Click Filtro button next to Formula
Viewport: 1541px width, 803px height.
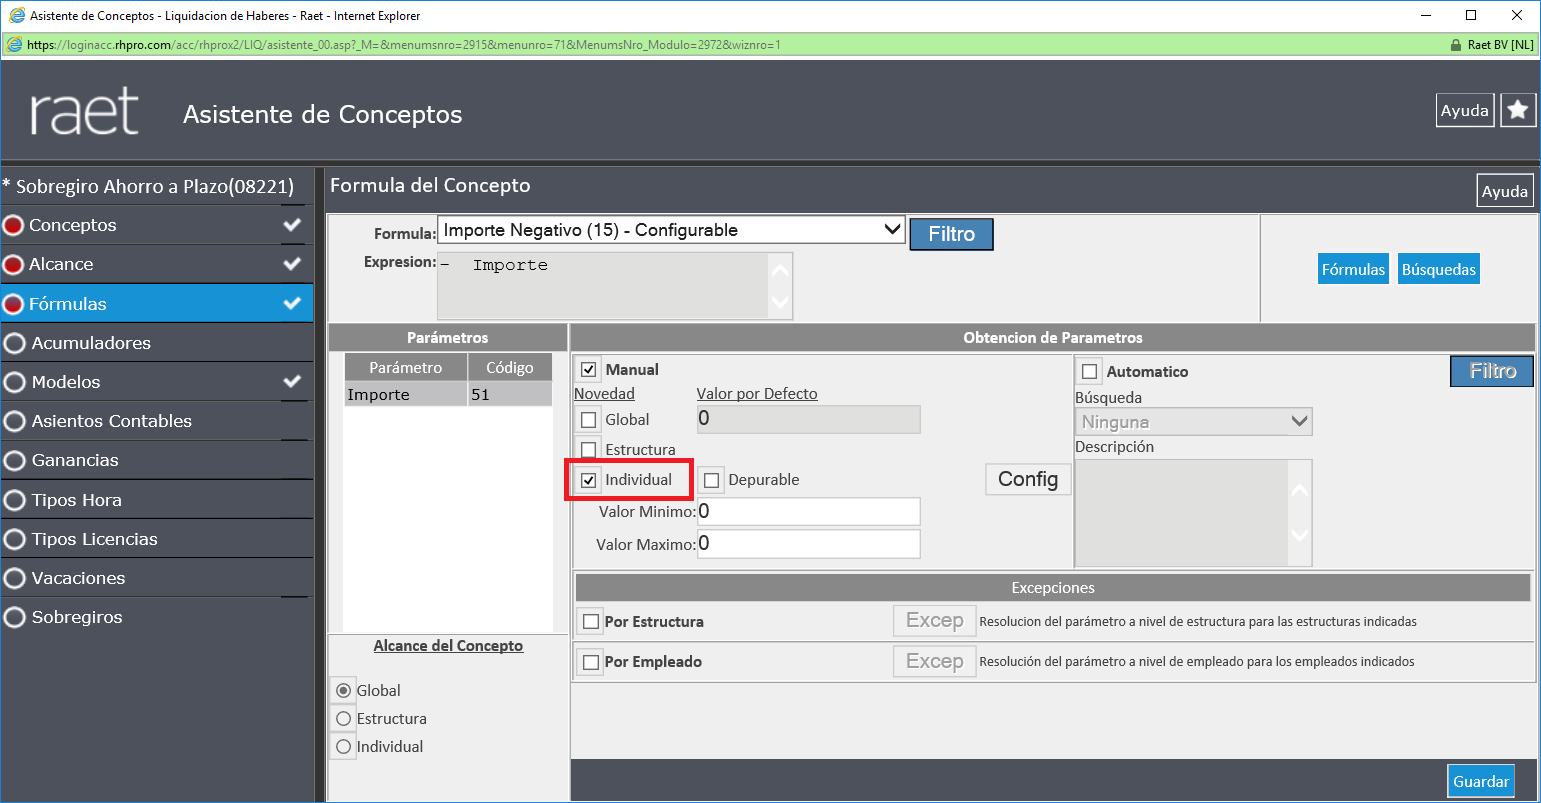click(951, 234)
